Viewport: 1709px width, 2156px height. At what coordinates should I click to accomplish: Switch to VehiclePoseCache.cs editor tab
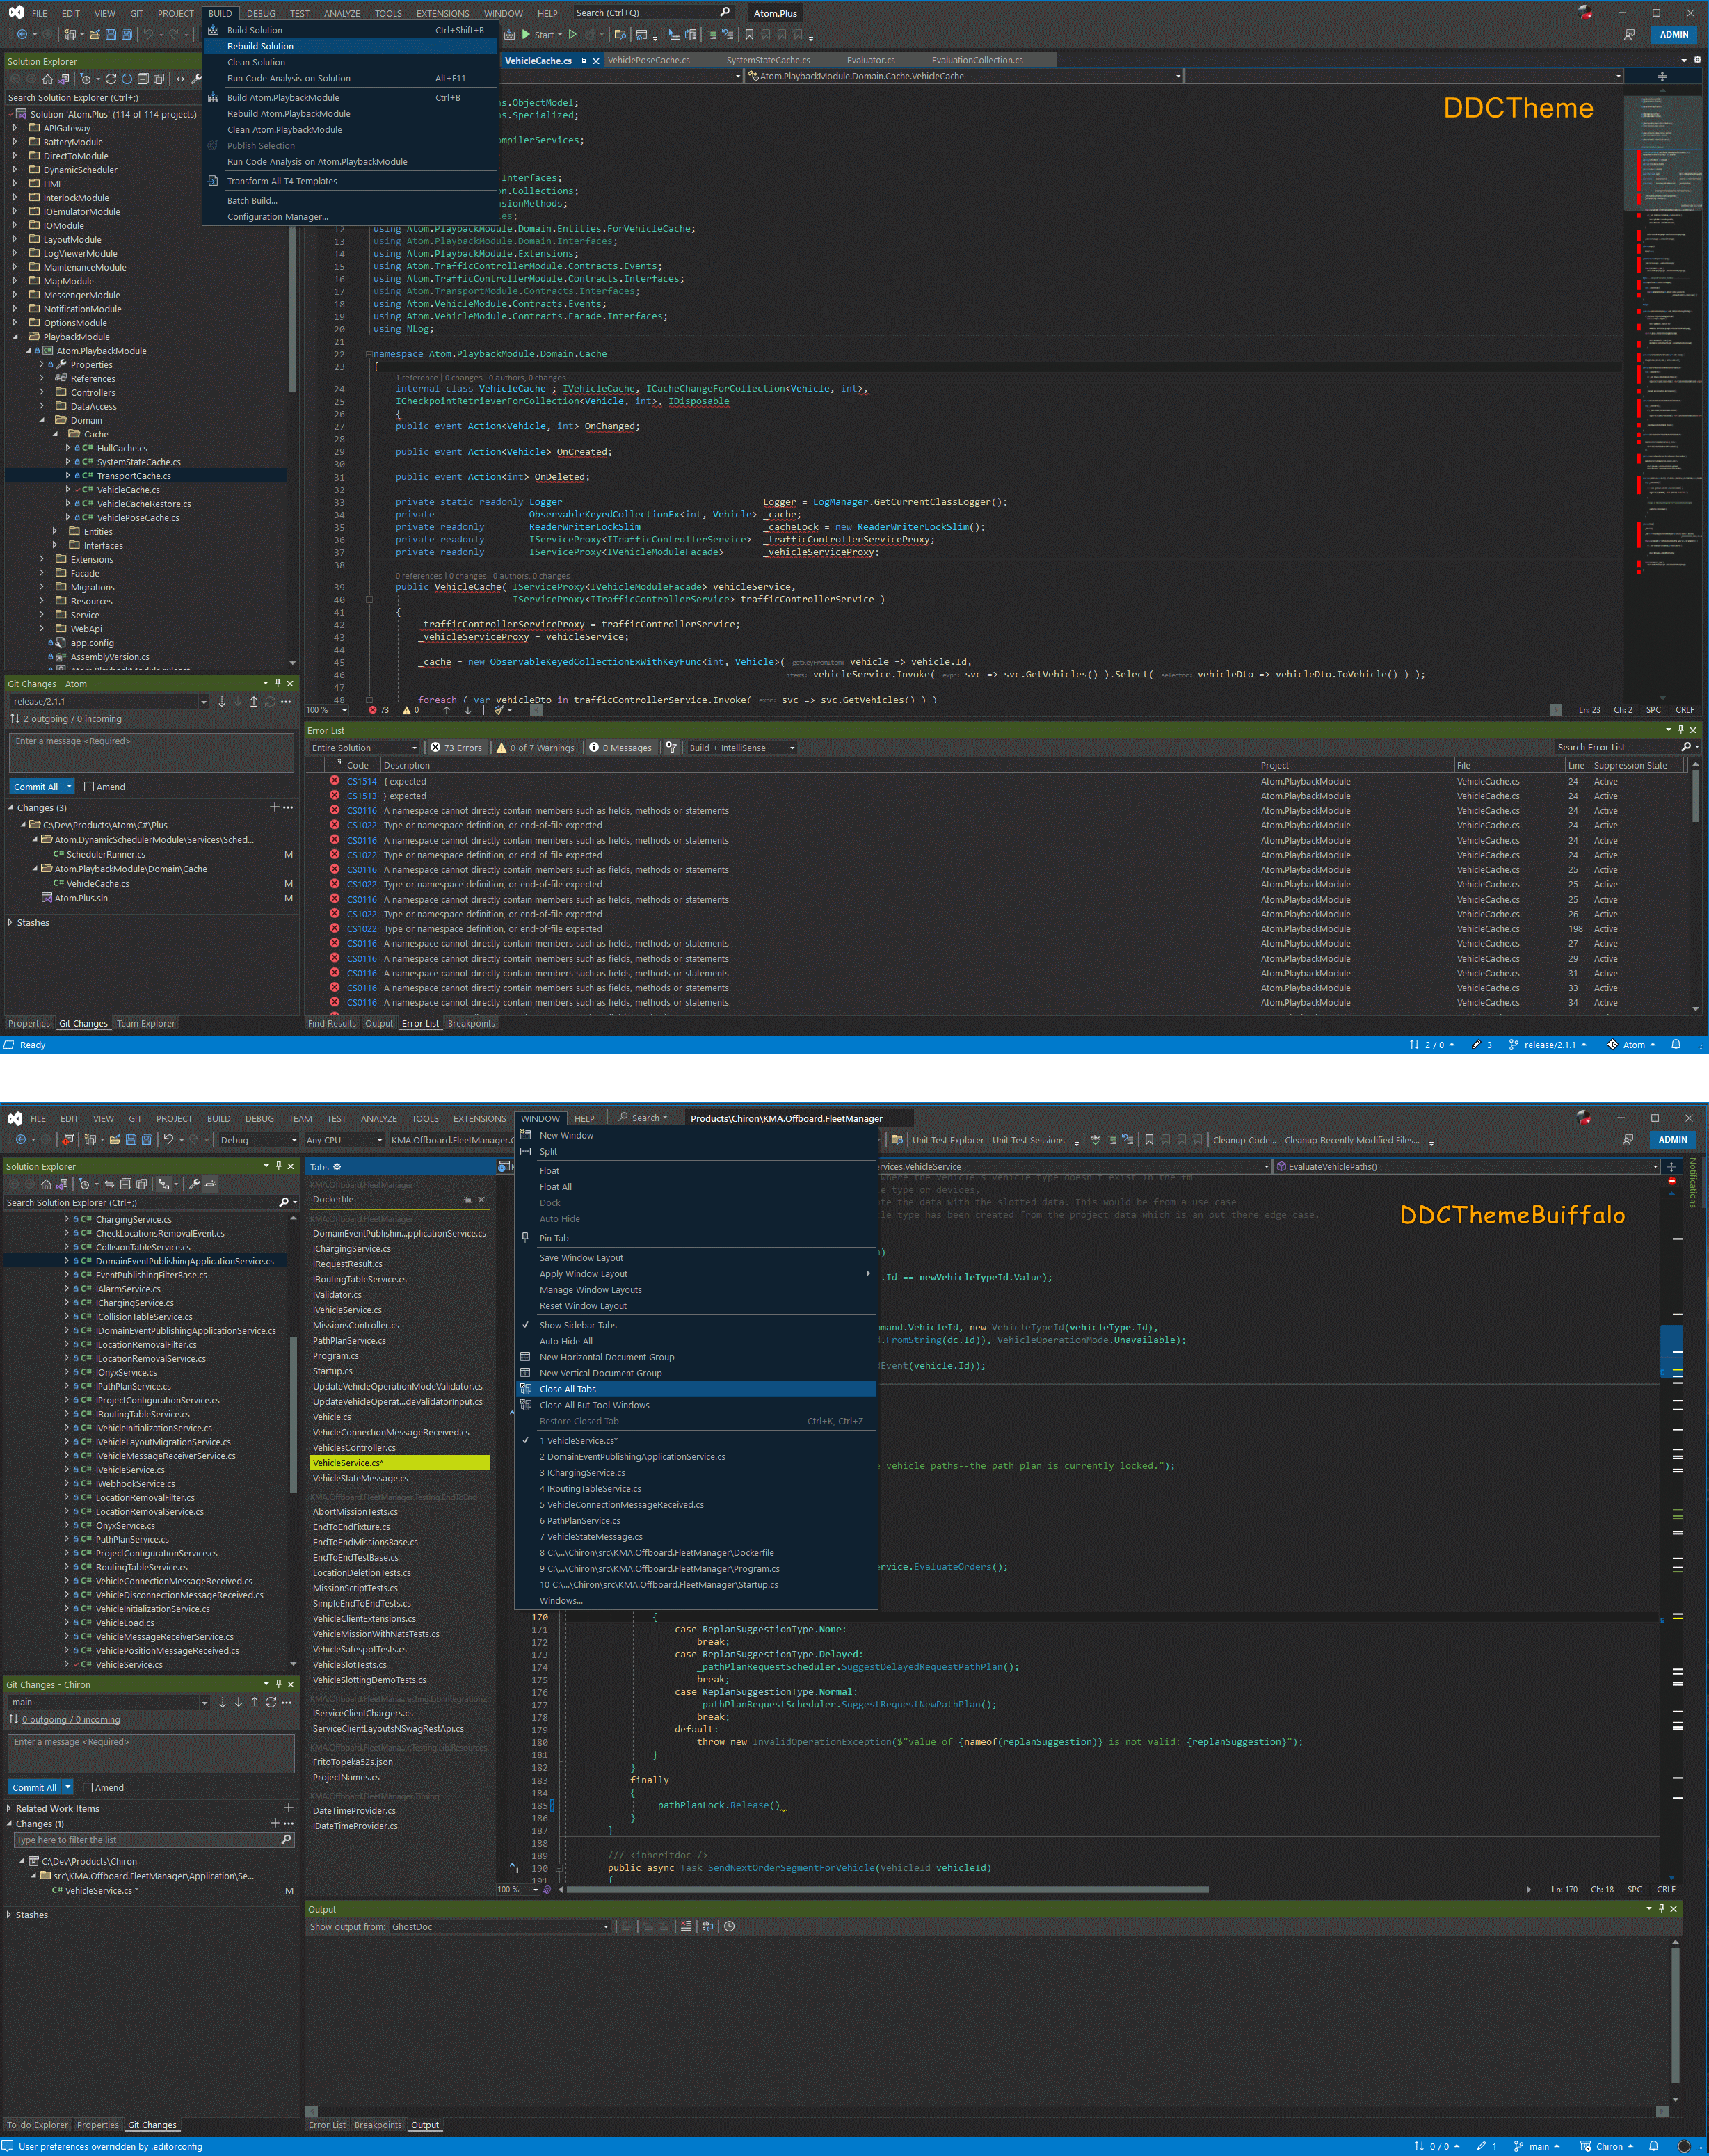click(x=648, y=61)
